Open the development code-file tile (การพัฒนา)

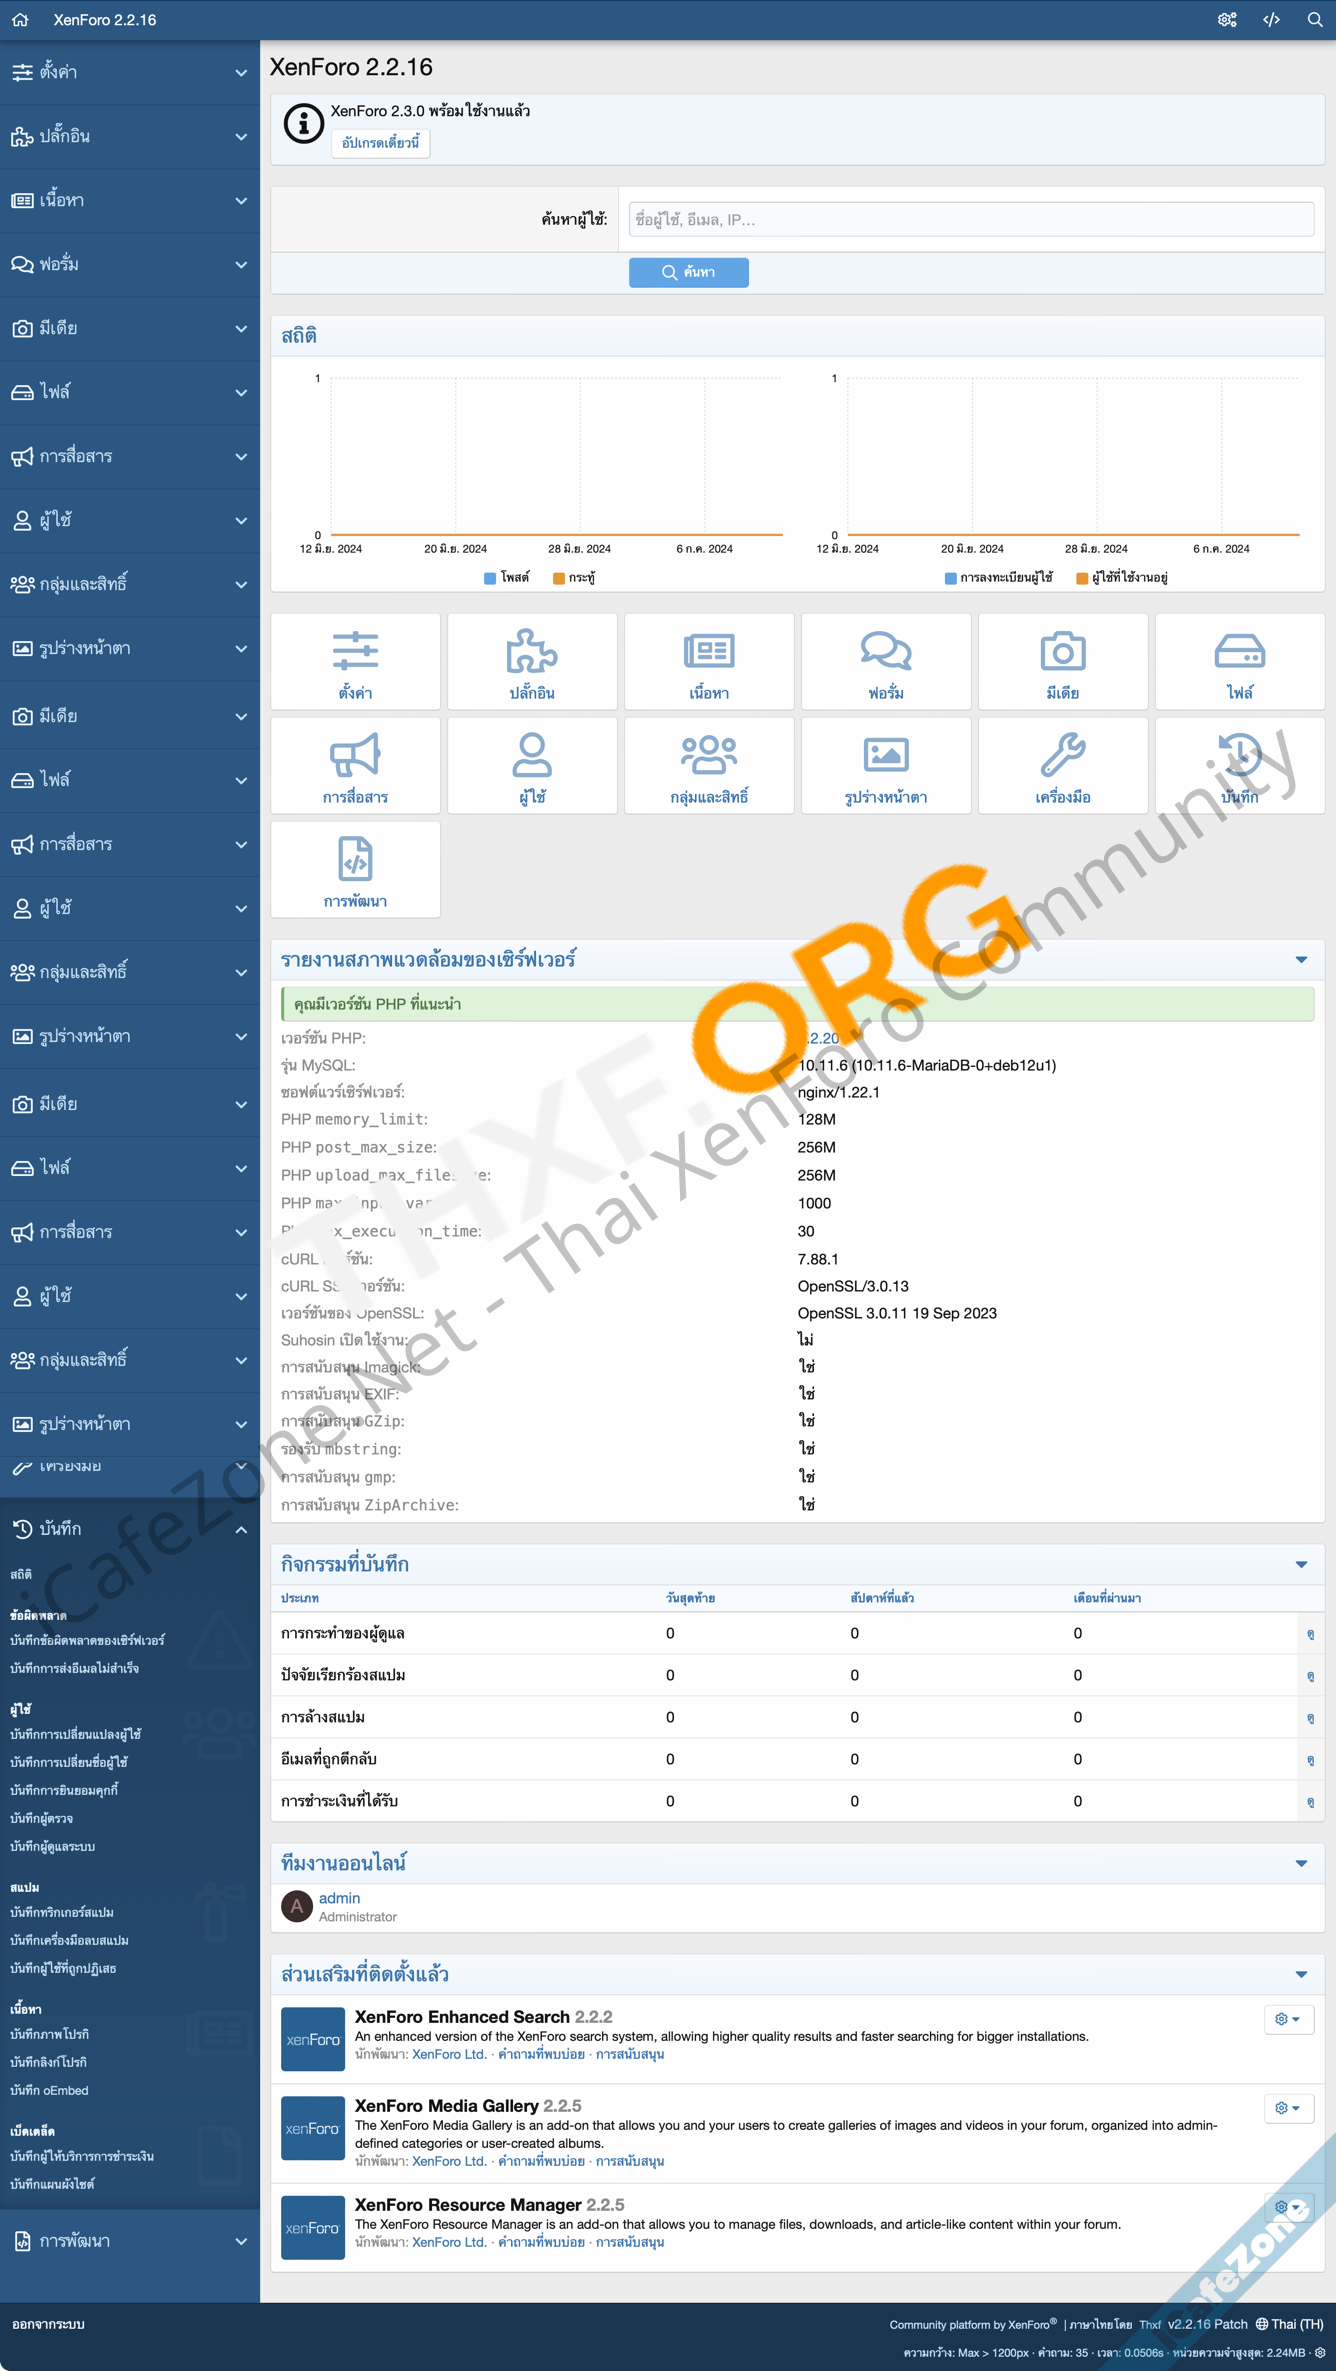(x=355, y=870)
